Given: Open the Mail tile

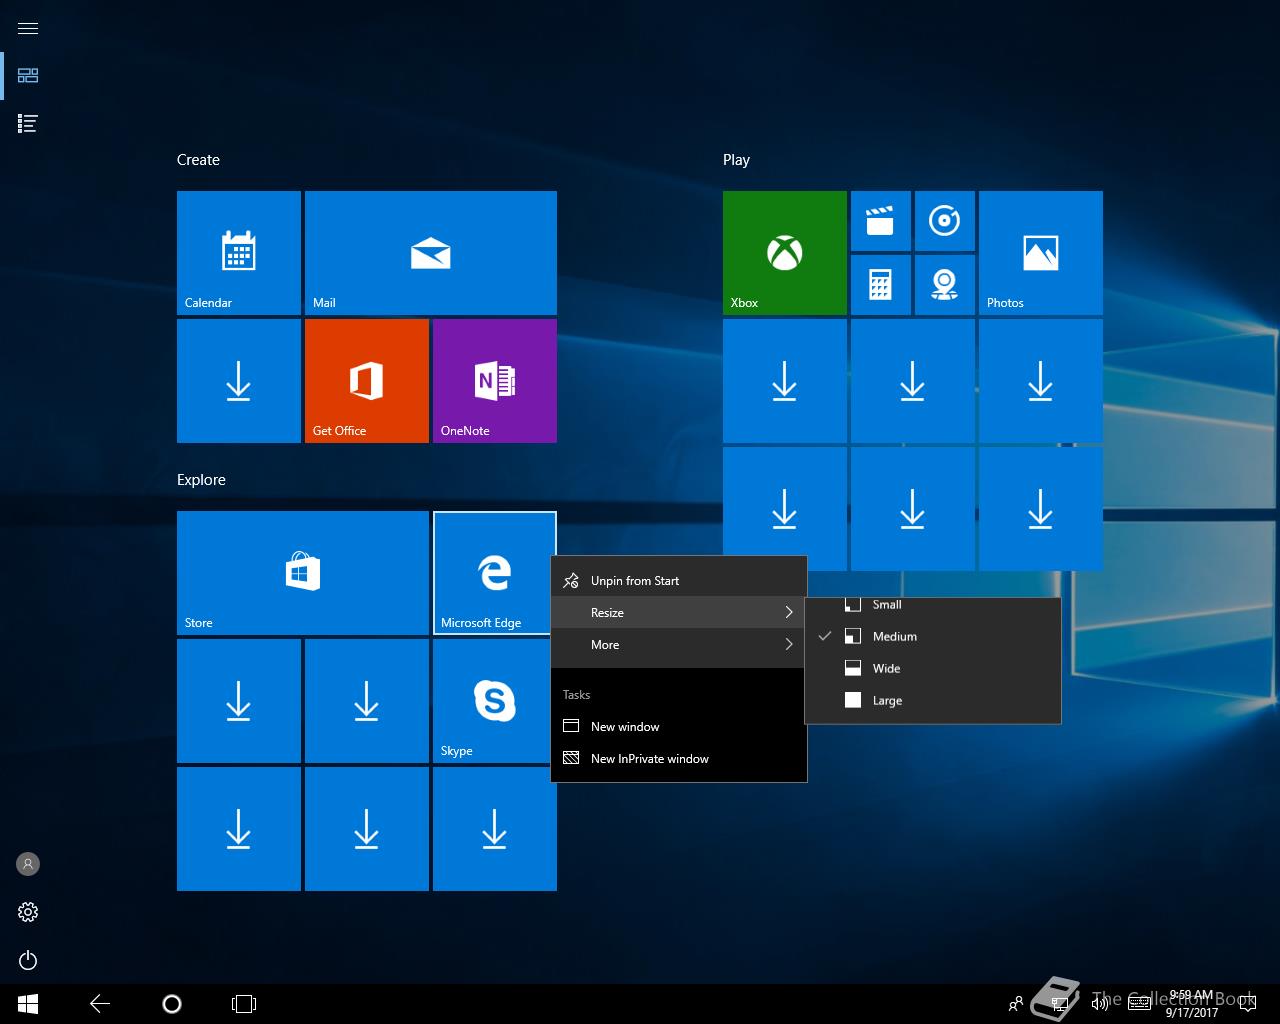Looking at the screenshot, I should pos(431,253).
